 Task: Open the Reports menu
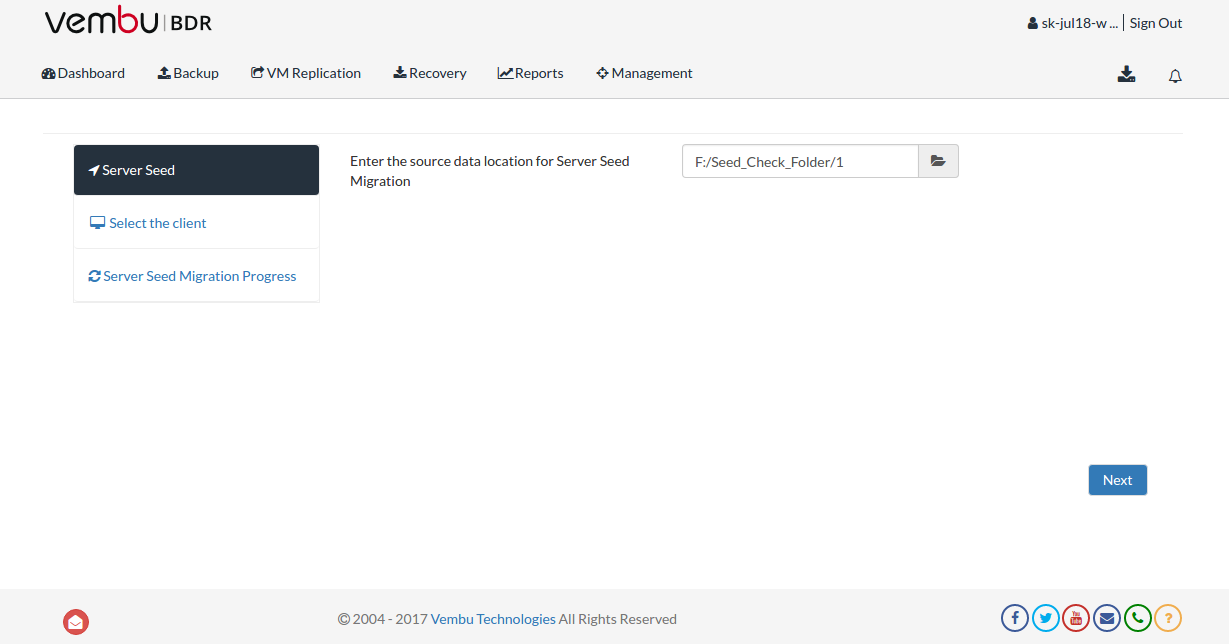click(x=531, y=73)
